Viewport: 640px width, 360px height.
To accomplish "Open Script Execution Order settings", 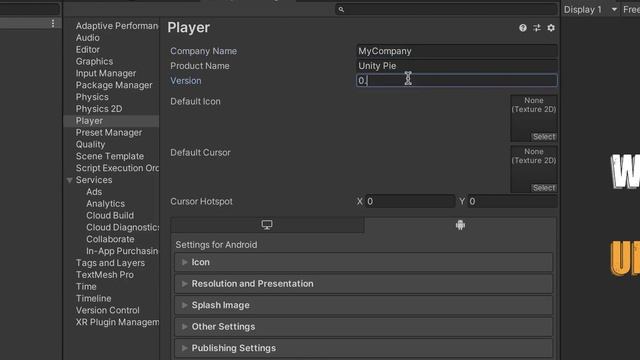I will coord(117,168).
